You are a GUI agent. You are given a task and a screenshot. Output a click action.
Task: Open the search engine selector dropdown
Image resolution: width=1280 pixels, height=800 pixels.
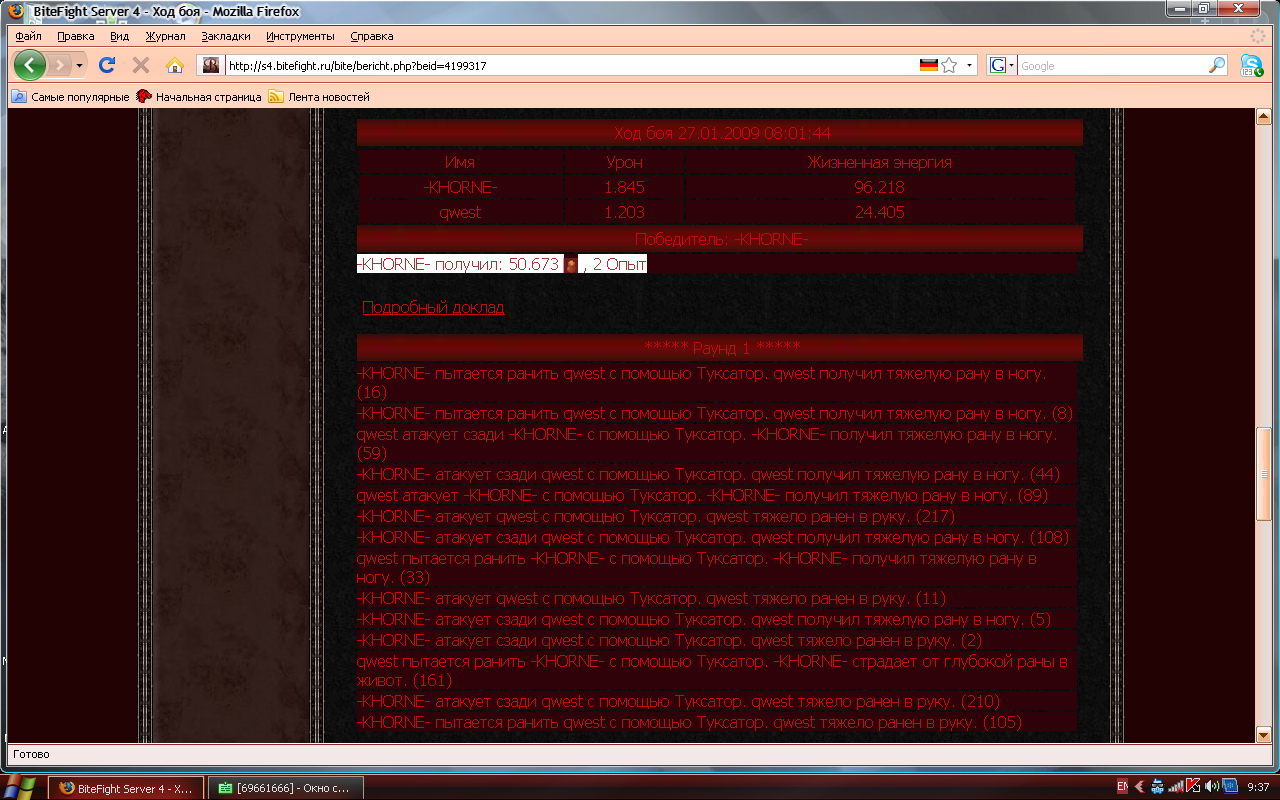[1002, 66]
